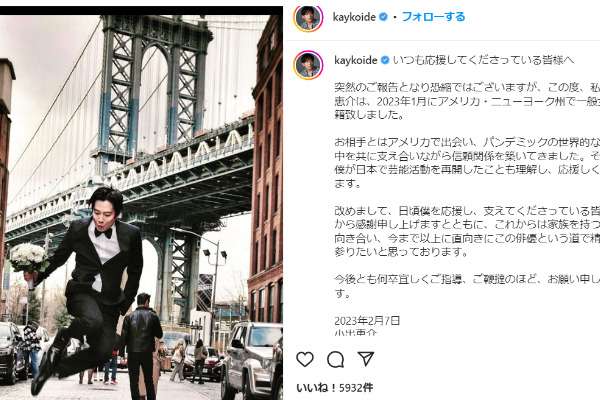Click the paragraph starting 突然のご報告となり

point(467,101)
